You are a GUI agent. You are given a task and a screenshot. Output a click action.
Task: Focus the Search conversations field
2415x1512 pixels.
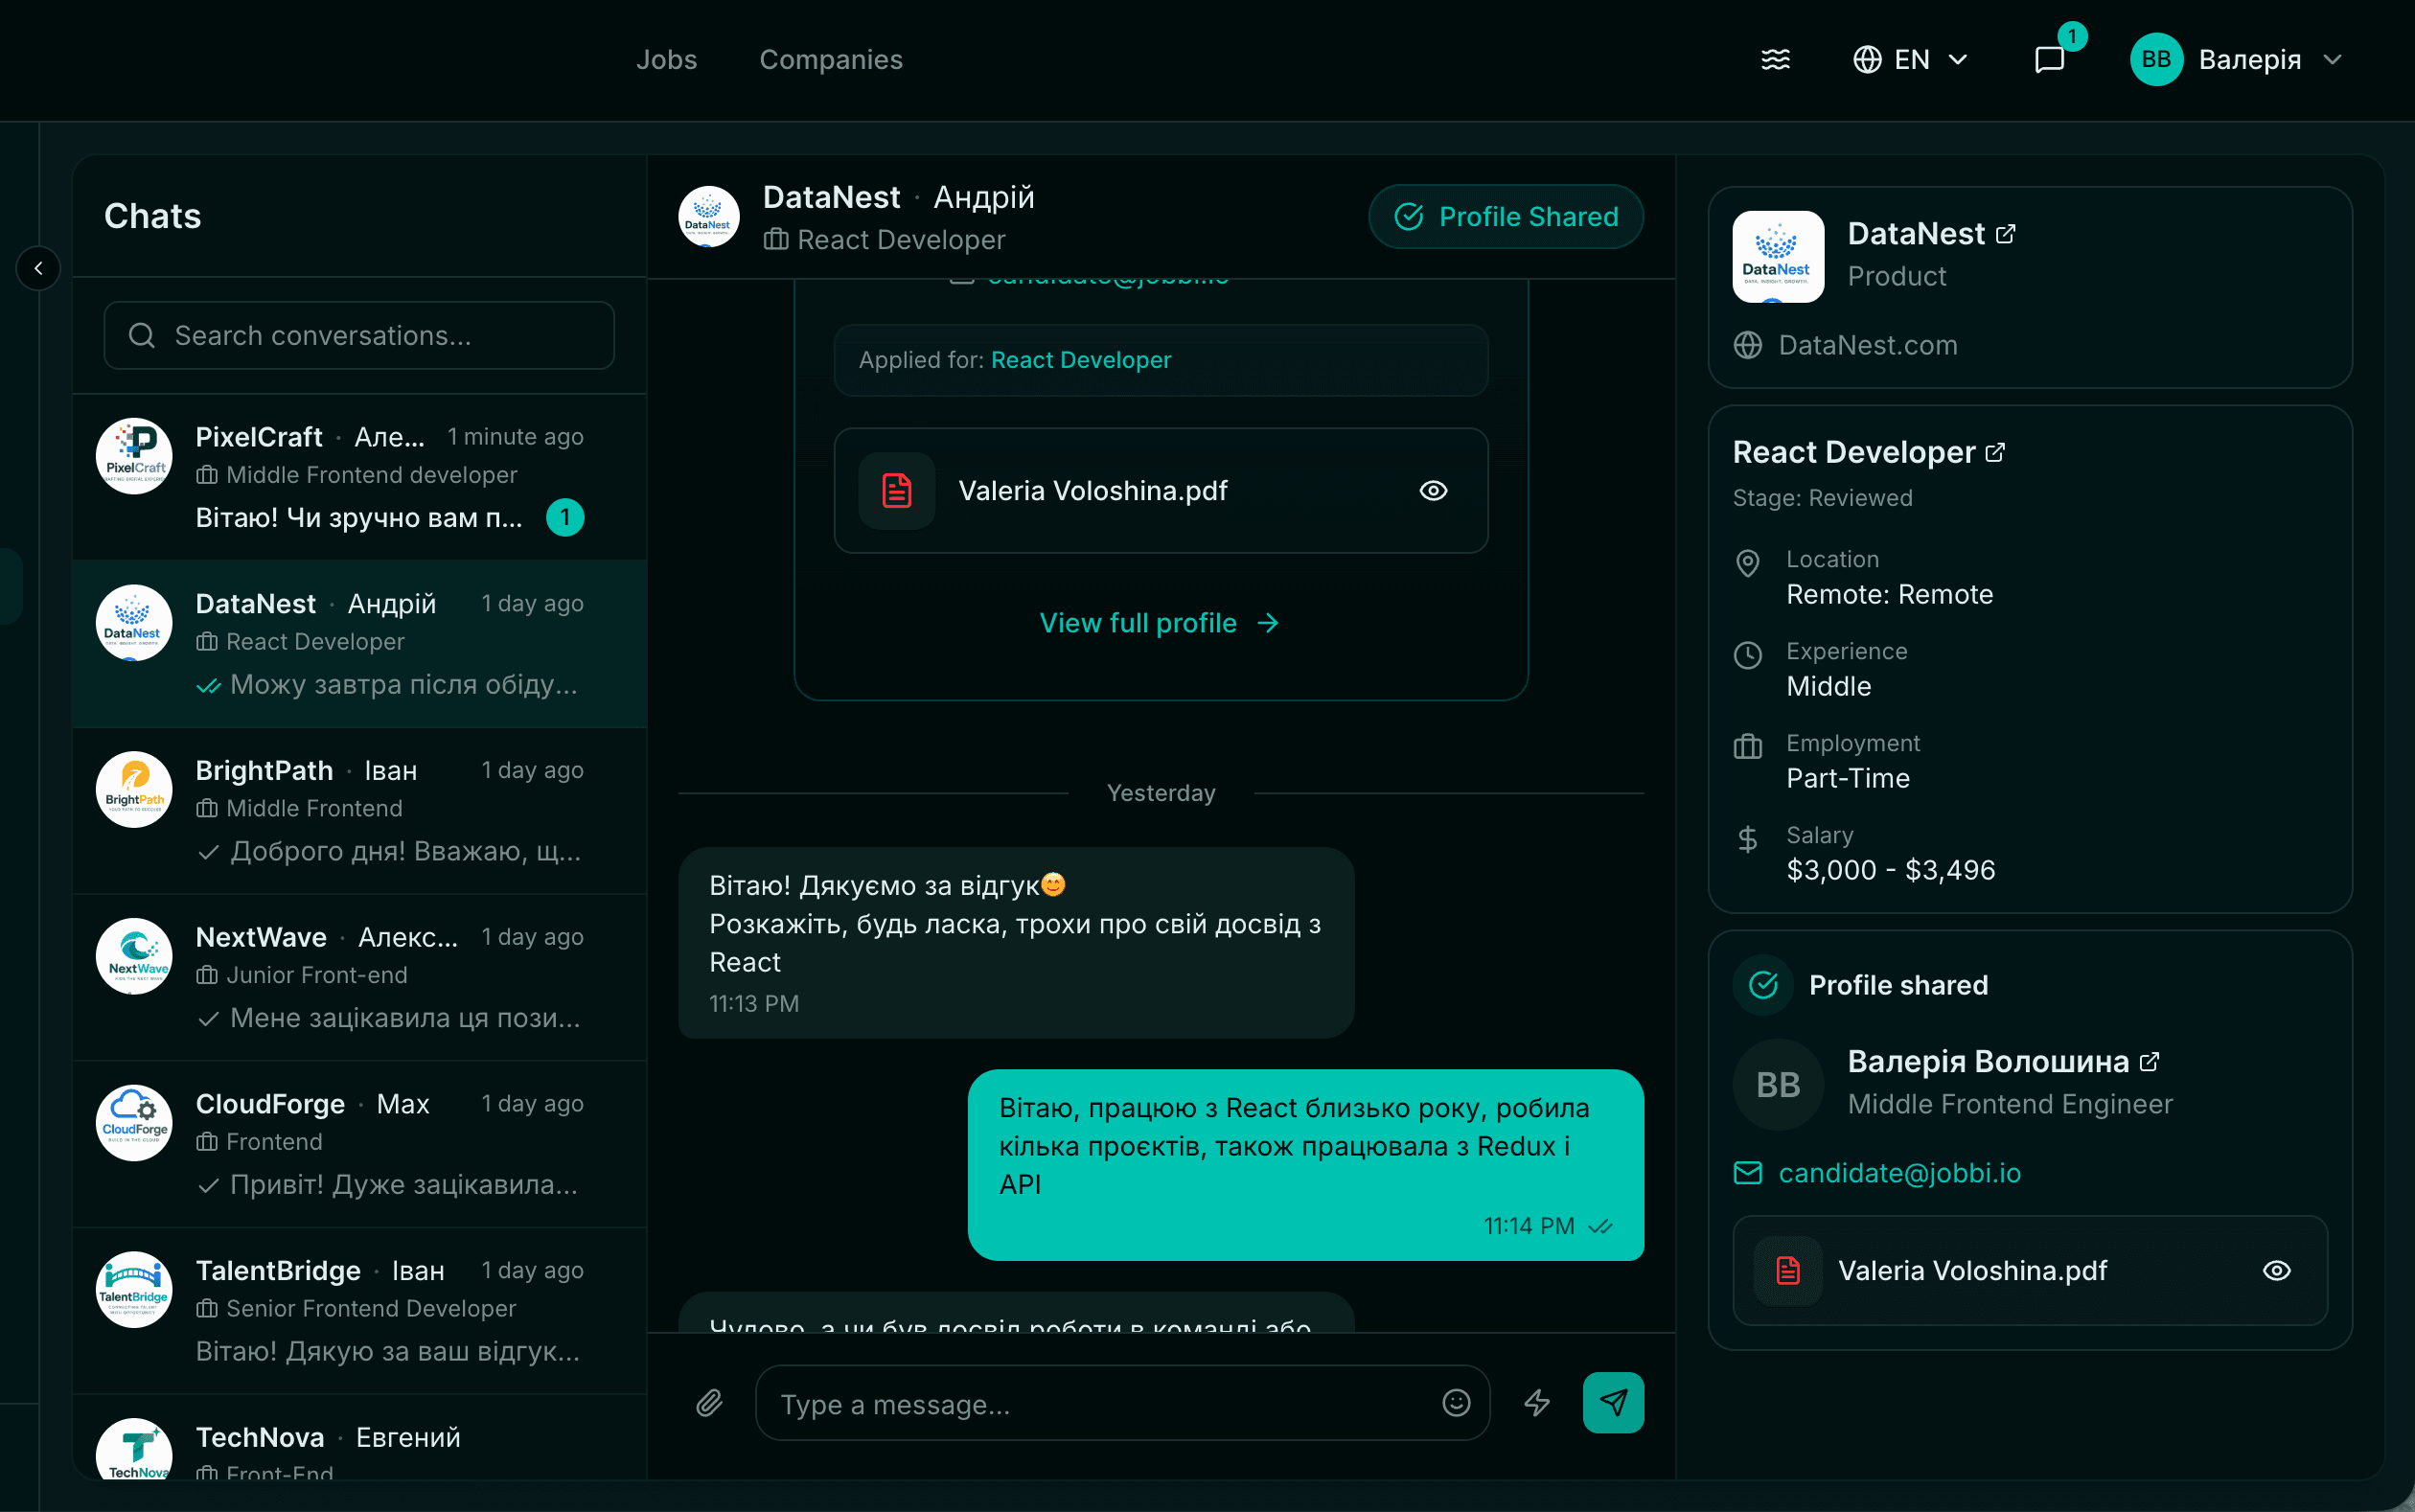359,335
